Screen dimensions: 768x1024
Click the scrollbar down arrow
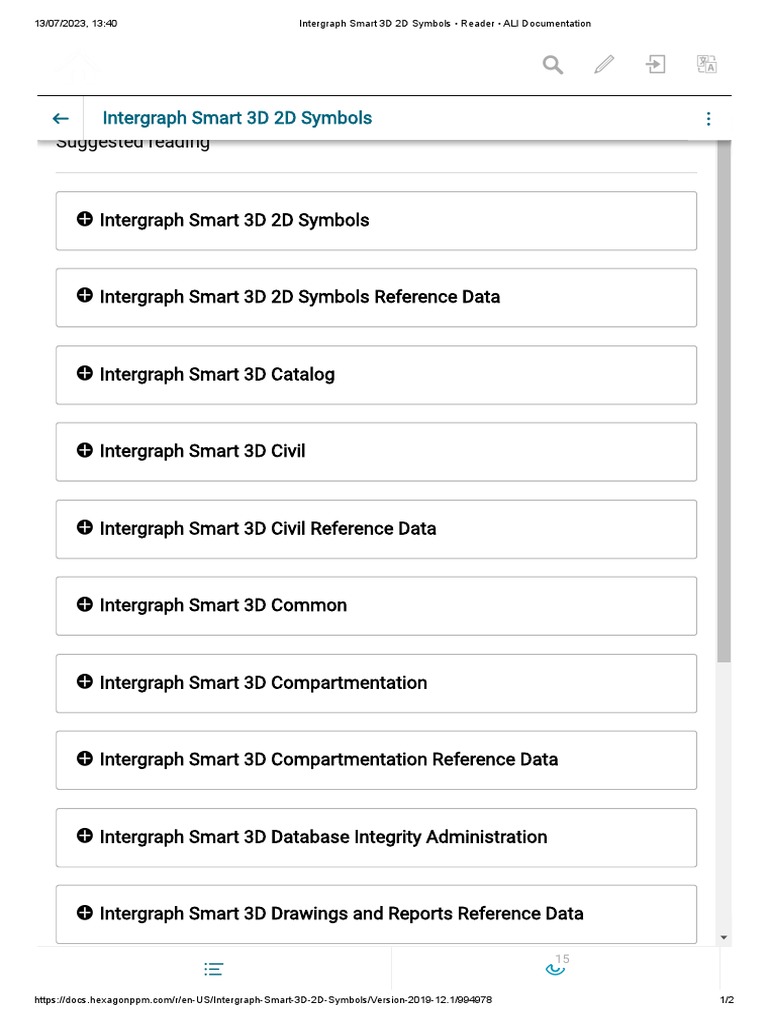tap(724, 937)
